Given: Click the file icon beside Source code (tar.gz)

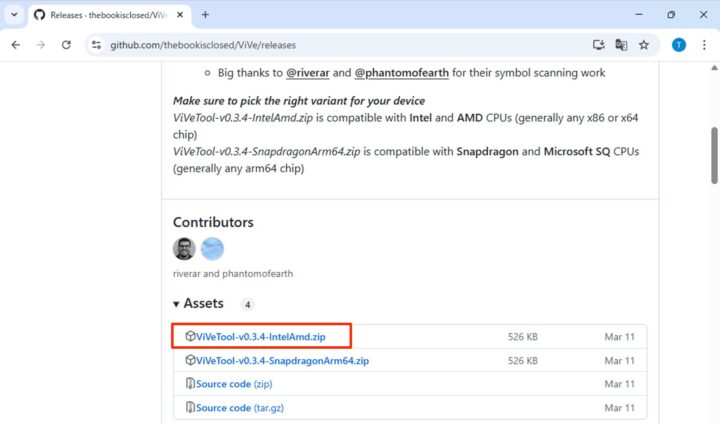Looking at the screenshot, I should coord(190,407).
